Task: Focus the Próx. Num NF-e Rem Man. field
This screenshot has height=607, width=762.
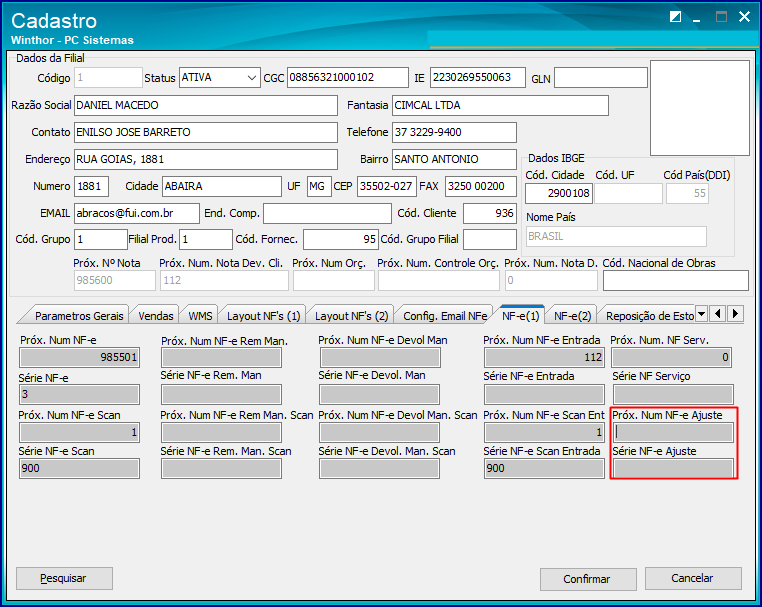Action: (x=221, y=358)
